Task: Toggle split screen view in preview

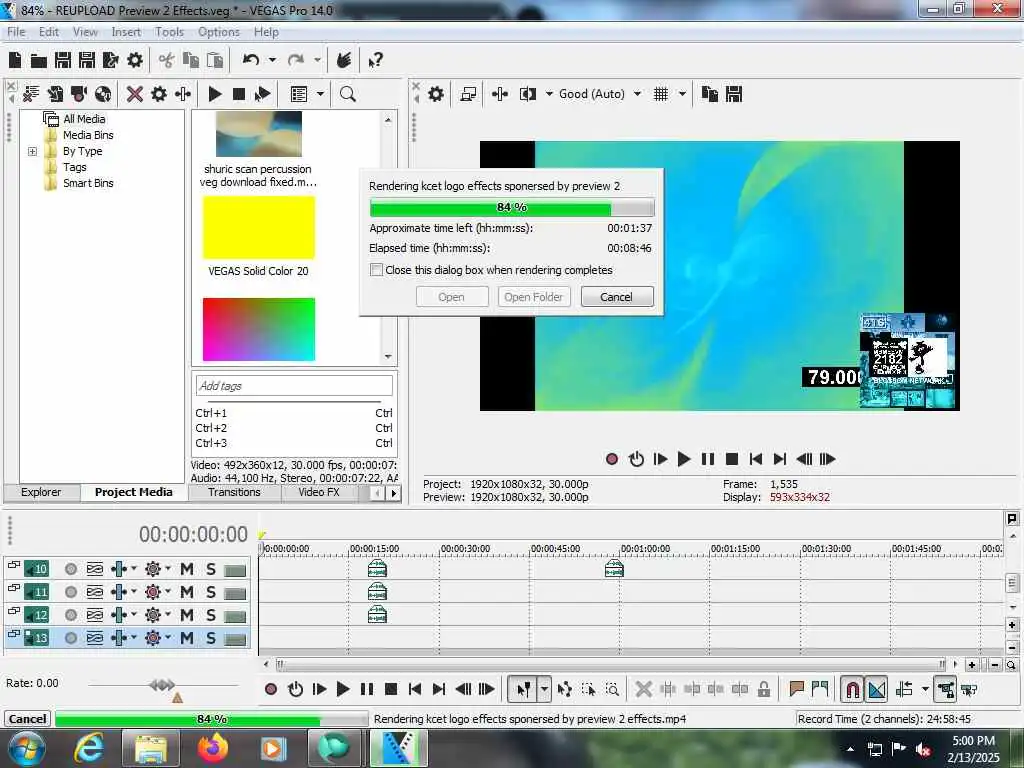Action: (528, 94)
